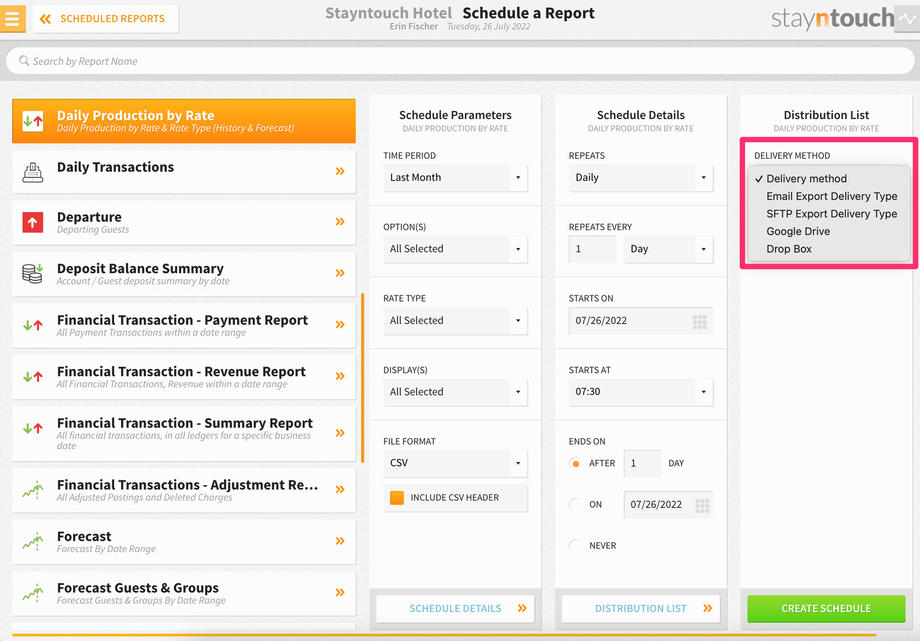Click chevron arrow on Summary Report row
The height and width of the screenshot is (641, 920).
click(340, 433)
